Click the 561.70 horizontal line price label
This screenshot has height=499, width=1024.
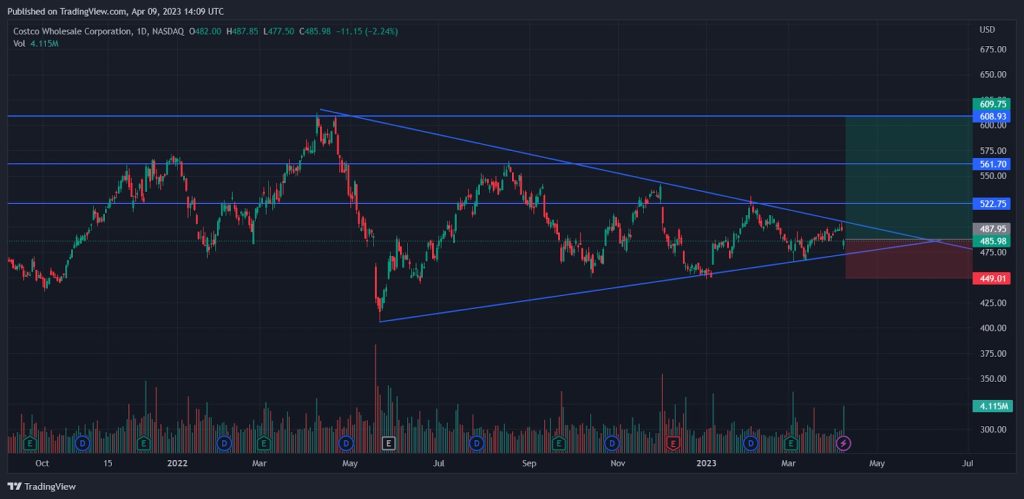pos(991,164)
